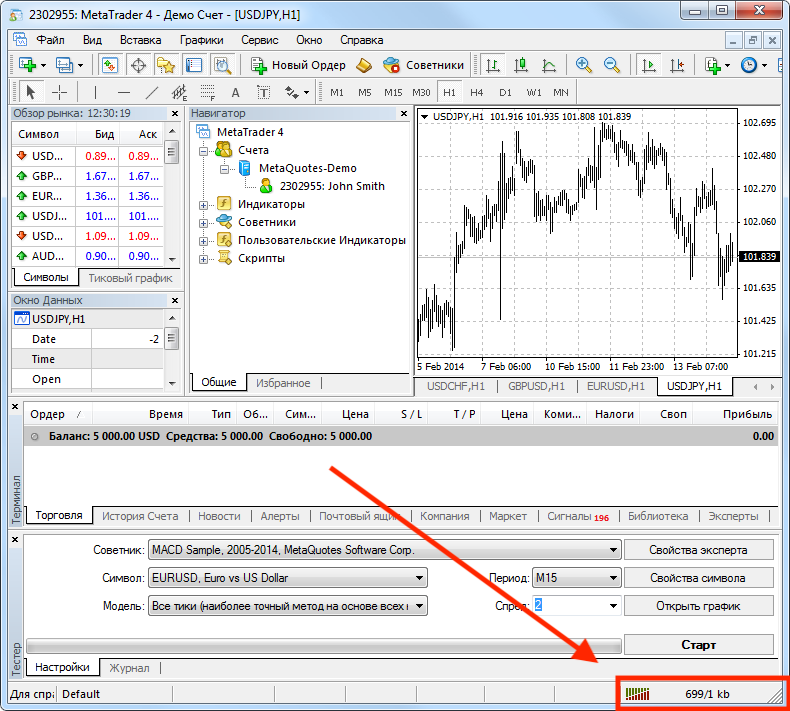This screenshot has width=790, height=711.
Task: Switch chart to D1 timeframe
Action: 505,92
